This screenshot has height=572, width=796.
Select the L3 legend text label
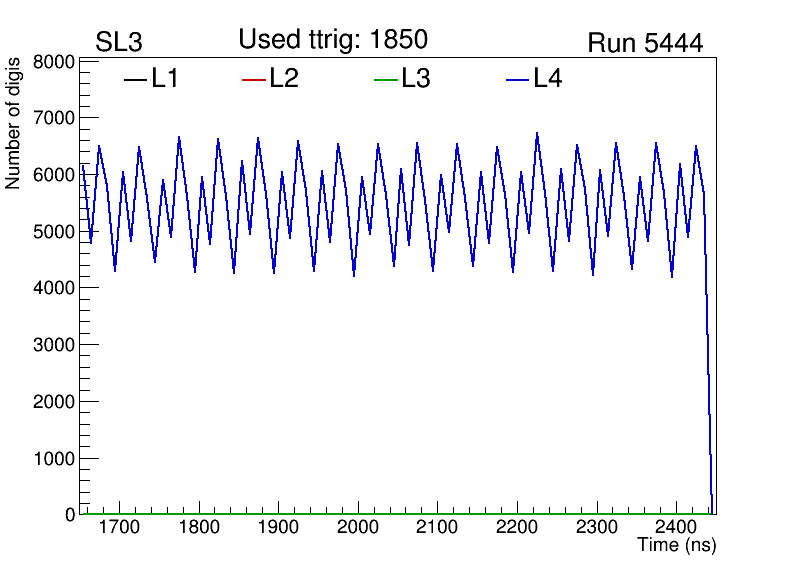tap(416, 79)
